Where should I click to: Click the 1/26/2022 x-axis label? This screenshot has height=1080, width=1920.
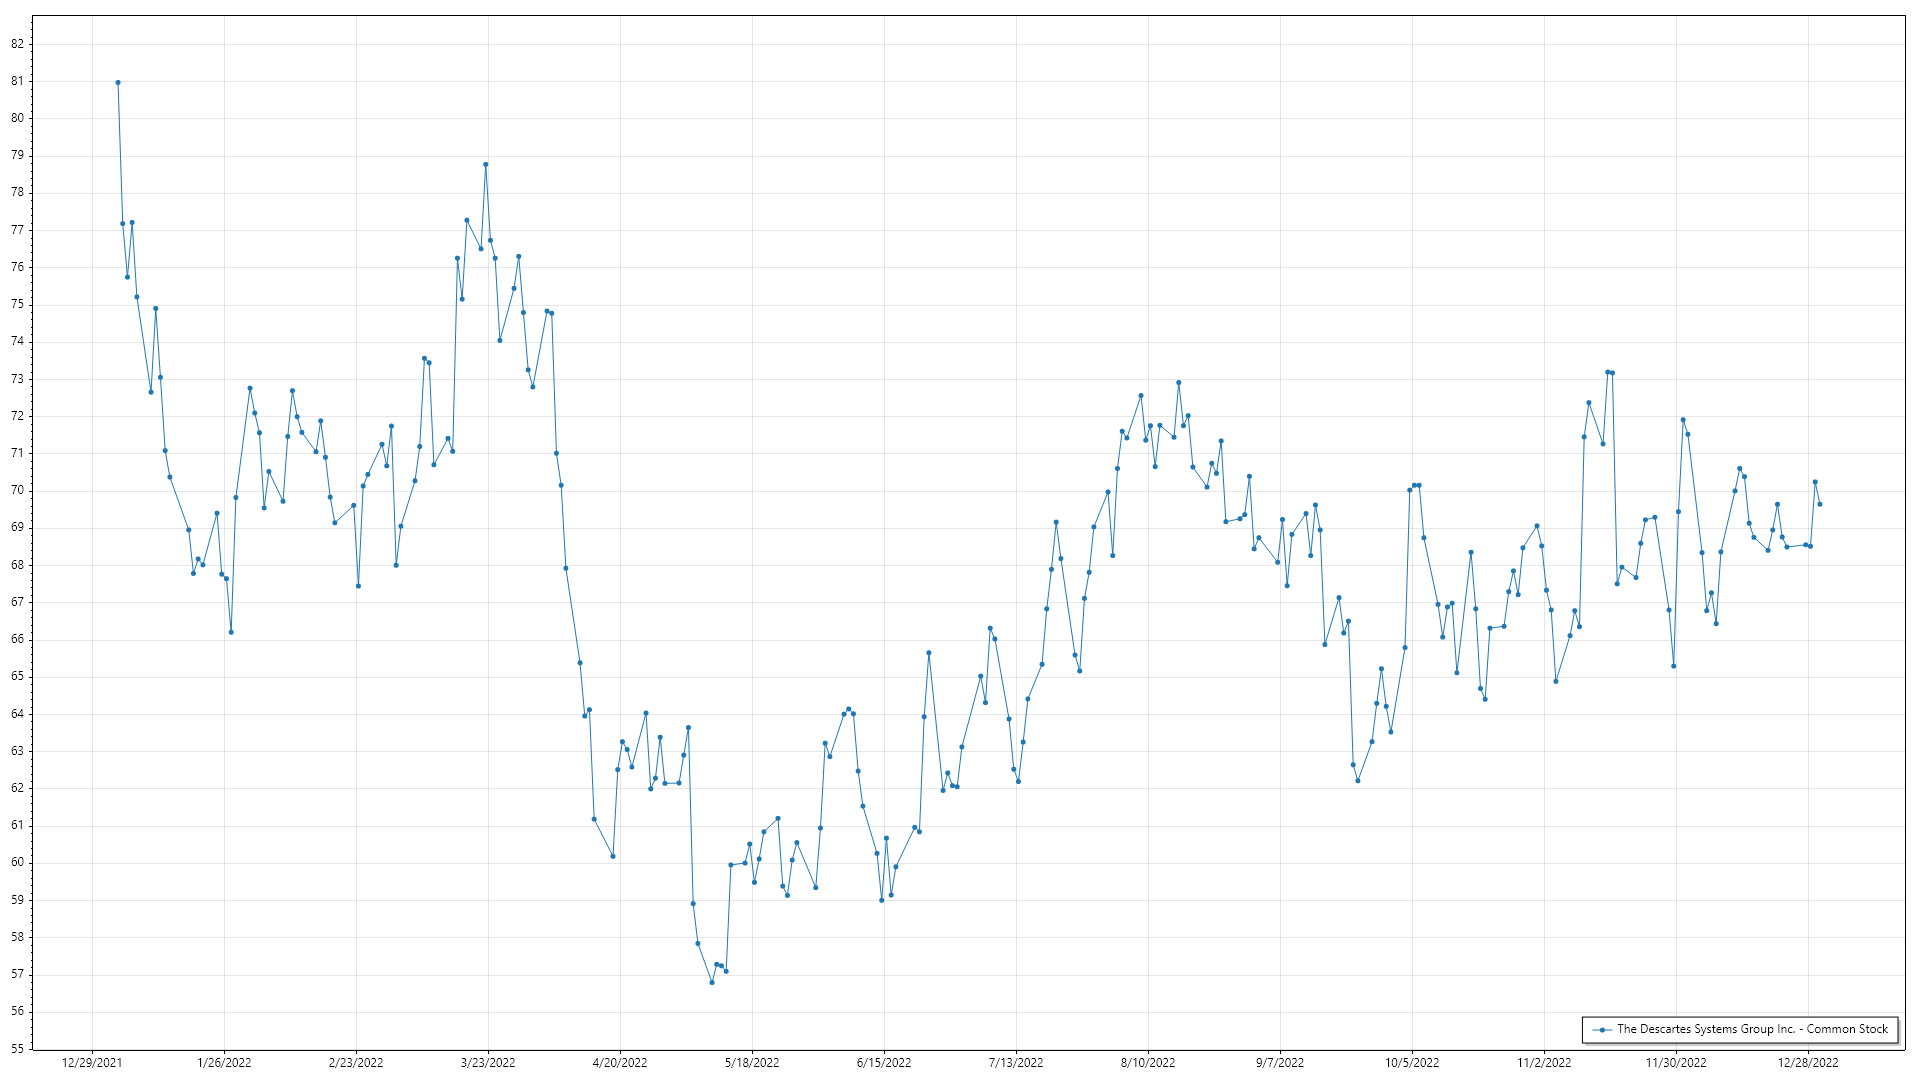(x=224, y=1062)
